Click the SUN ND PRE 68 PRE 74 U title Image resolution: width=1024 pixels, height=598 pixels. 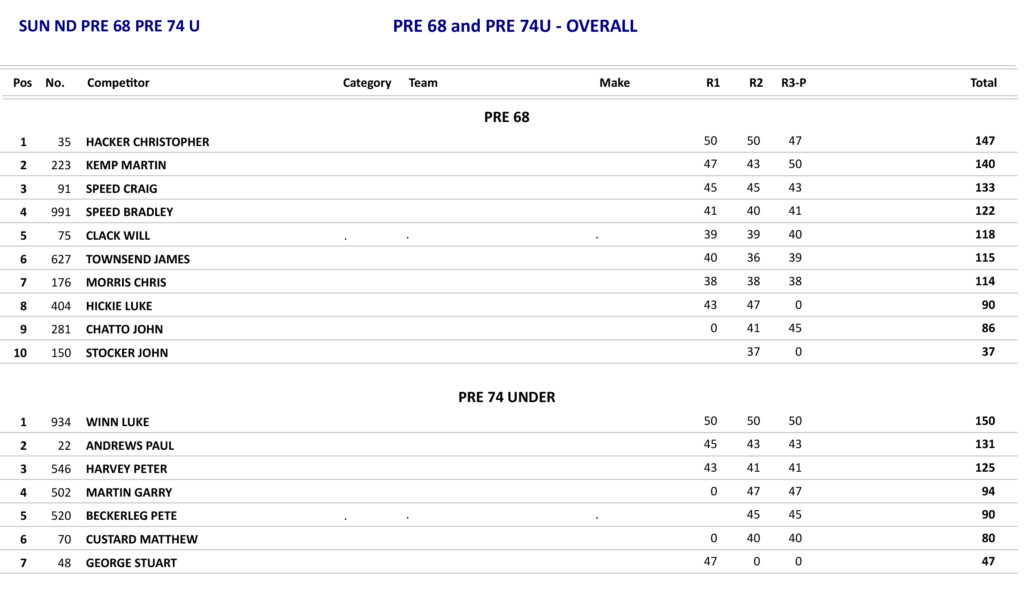pos(109,26)
